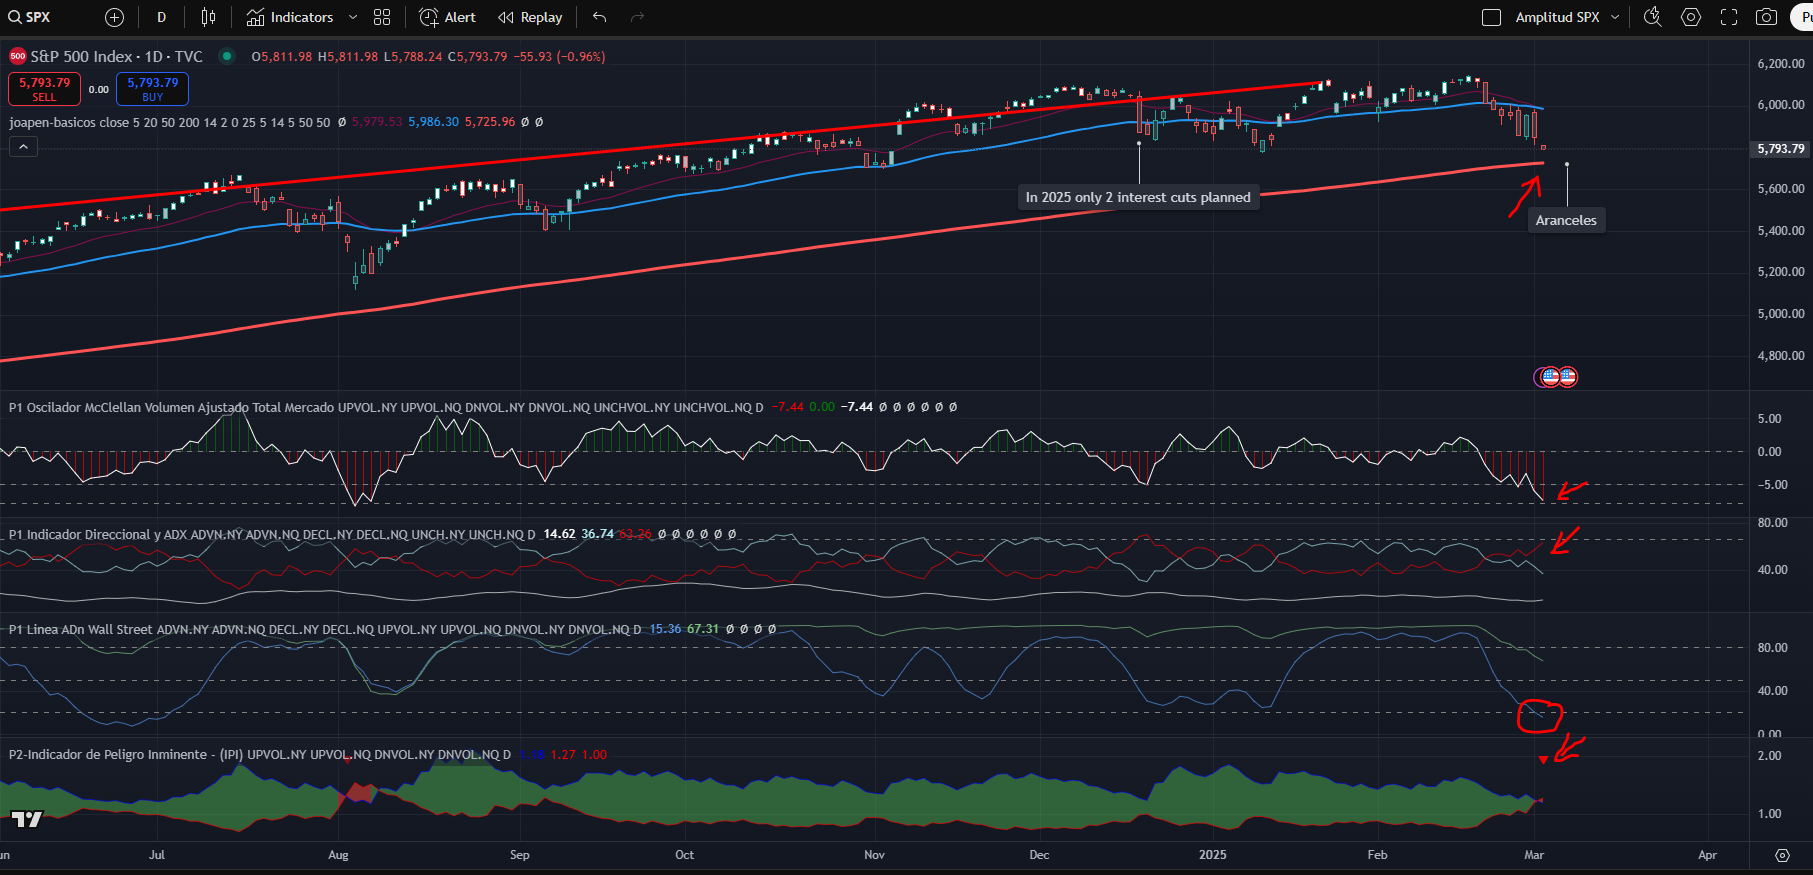Open the candlestick chart type menu

click(x=208, y=17)
